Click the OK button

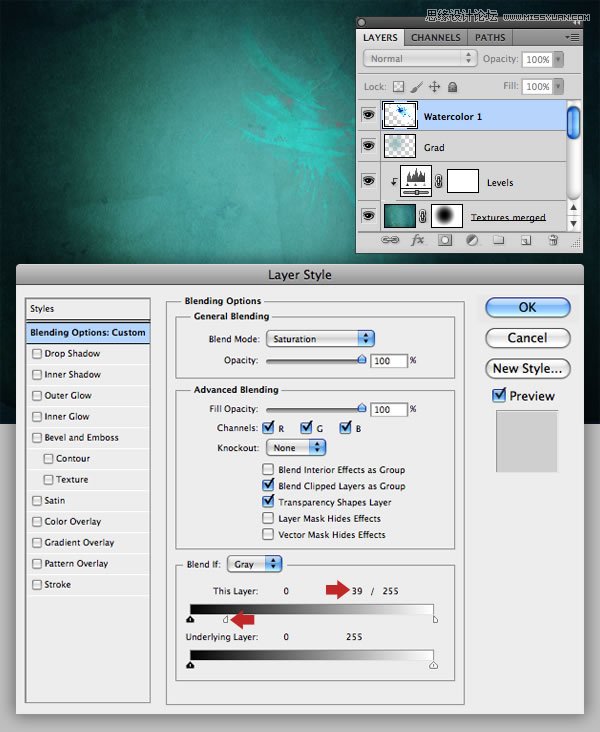click(x=527, y=307)
